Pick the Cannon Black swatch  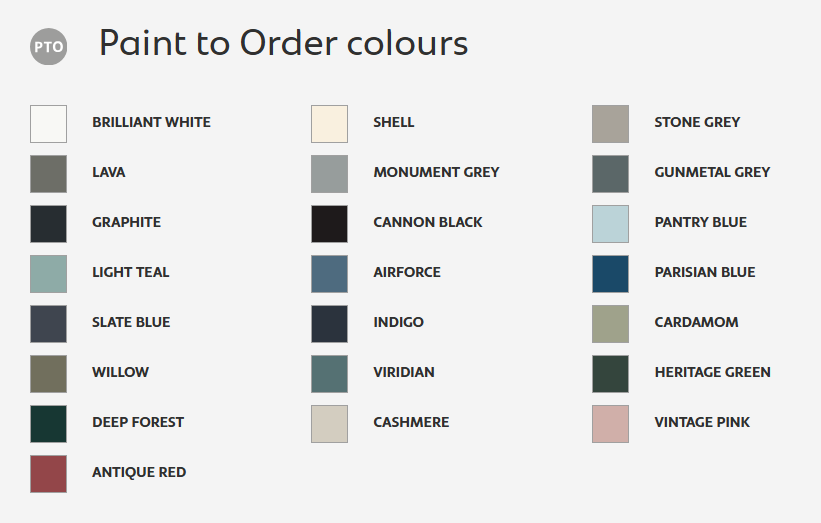click(x=329, y=224)
